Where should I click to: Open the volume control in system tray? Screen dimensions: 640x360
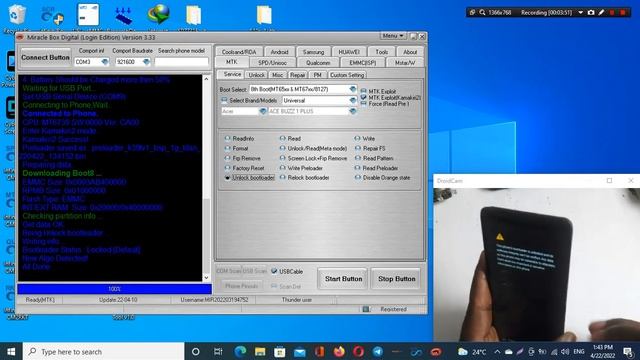coord(565,351)
